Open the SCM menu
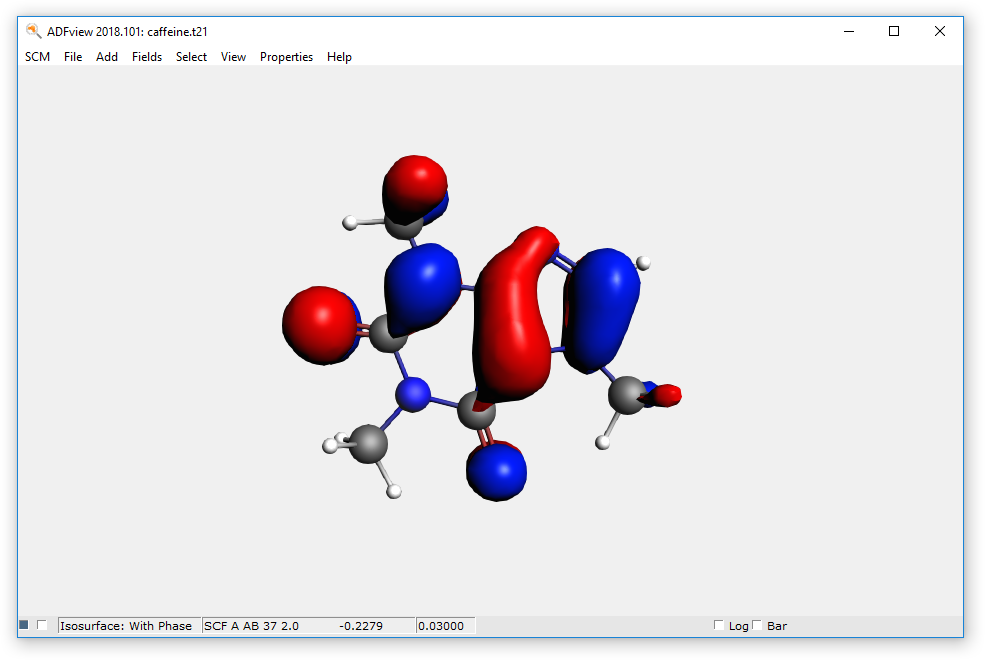985x660 pixels. [x=37, y=57]
